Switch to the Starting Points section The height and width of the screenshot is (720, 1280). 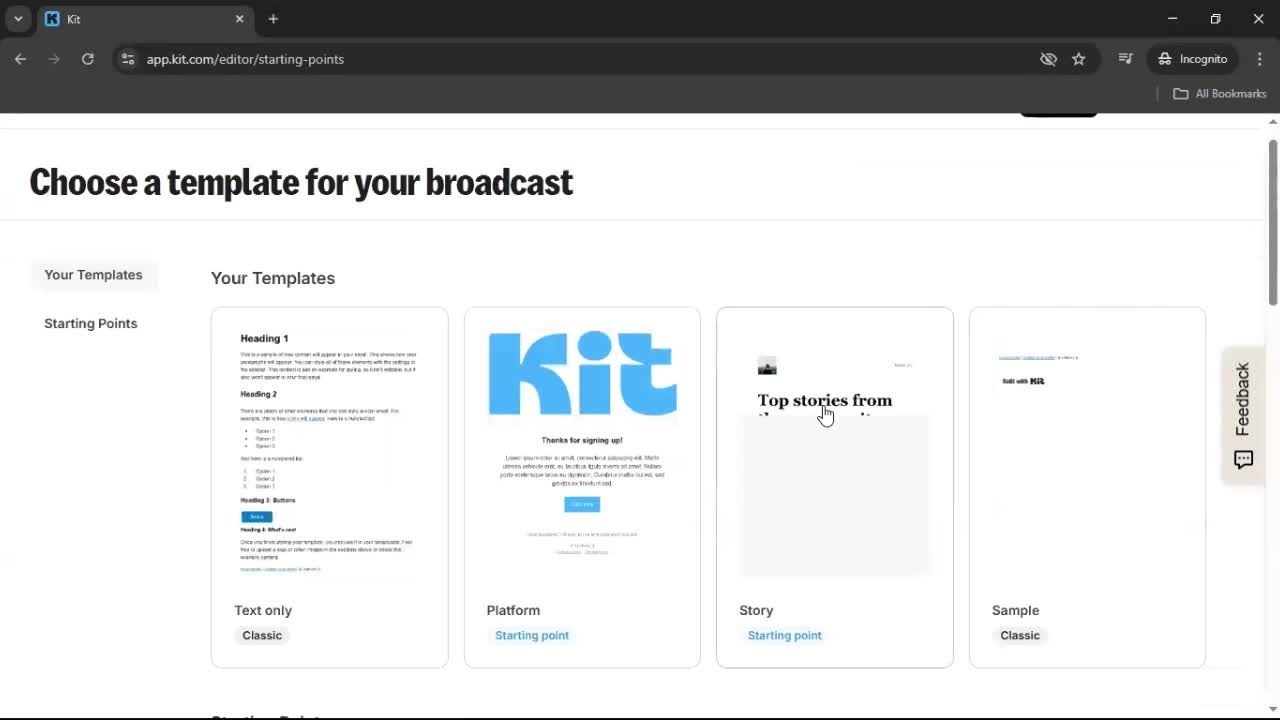pos(90,323)
